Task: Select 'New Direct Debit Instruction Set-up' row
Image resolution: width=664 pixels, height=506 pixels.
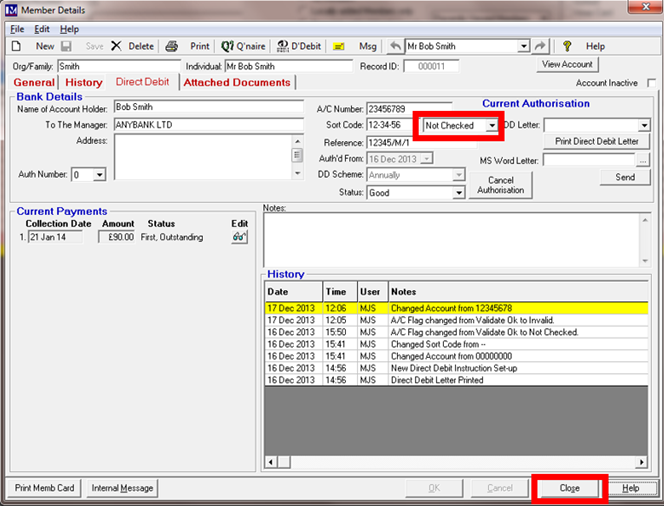Action: (x=456, y=368)
